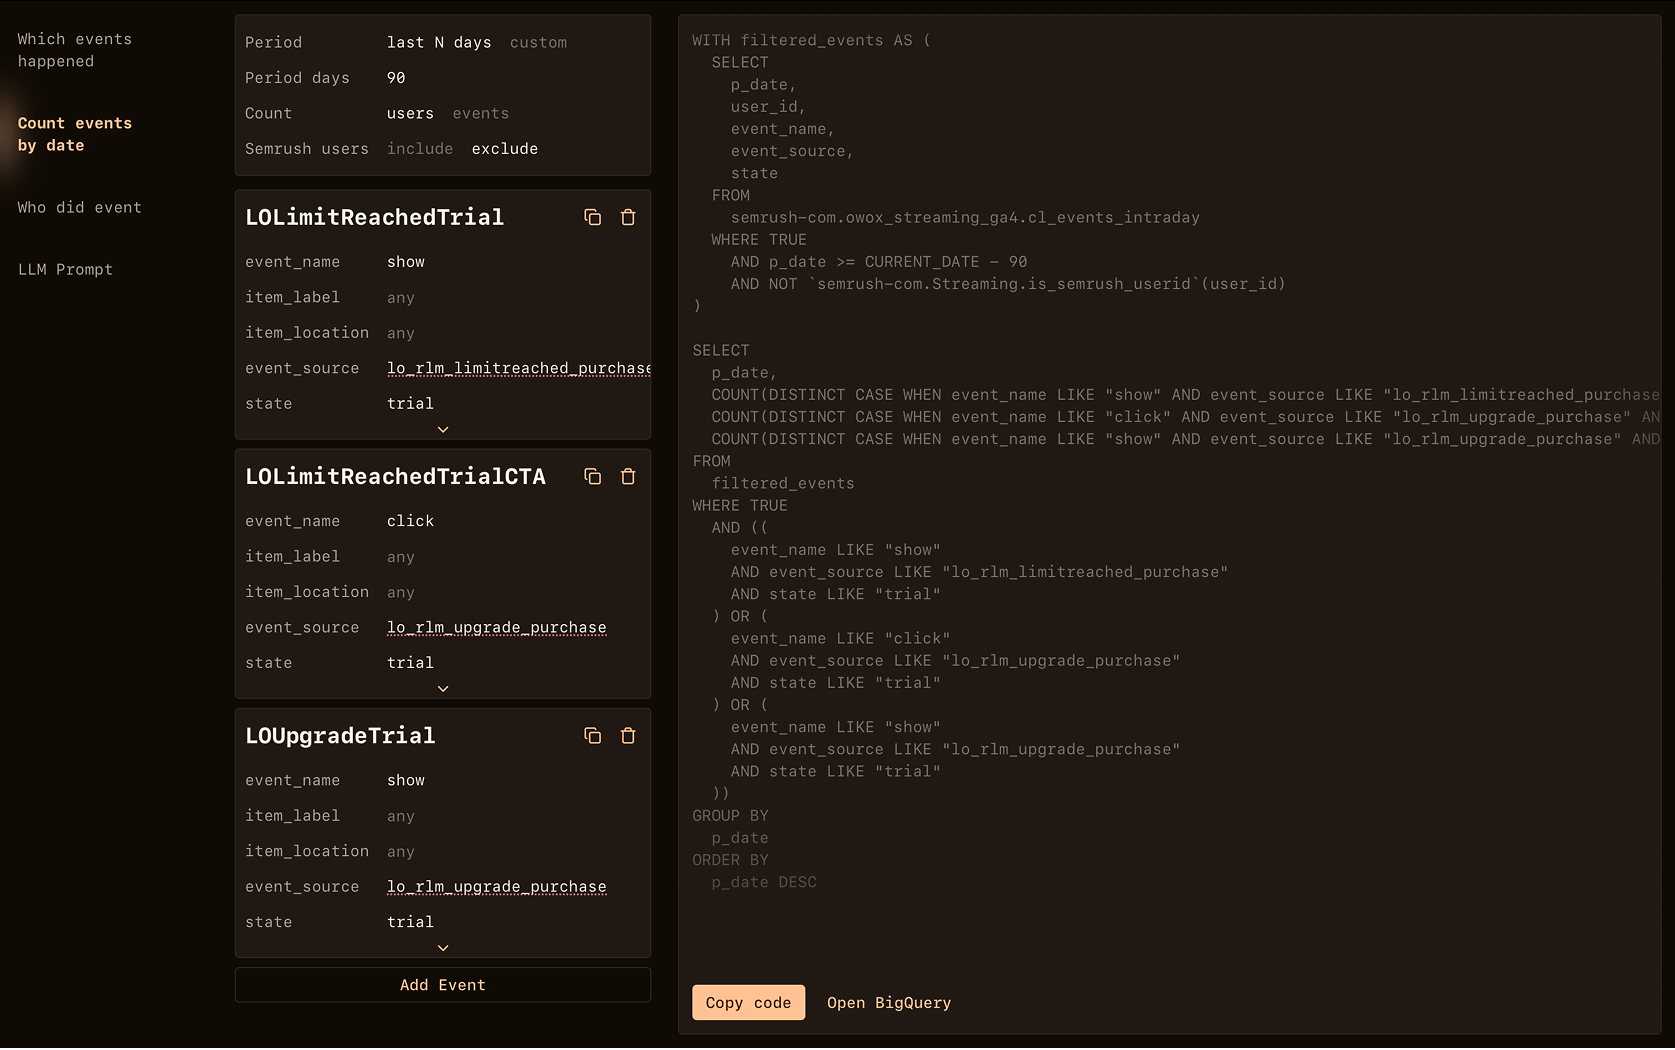
Task: Edit item_location 'any' in LOLimitReachedTrialCTA
Action: (401, 591)
